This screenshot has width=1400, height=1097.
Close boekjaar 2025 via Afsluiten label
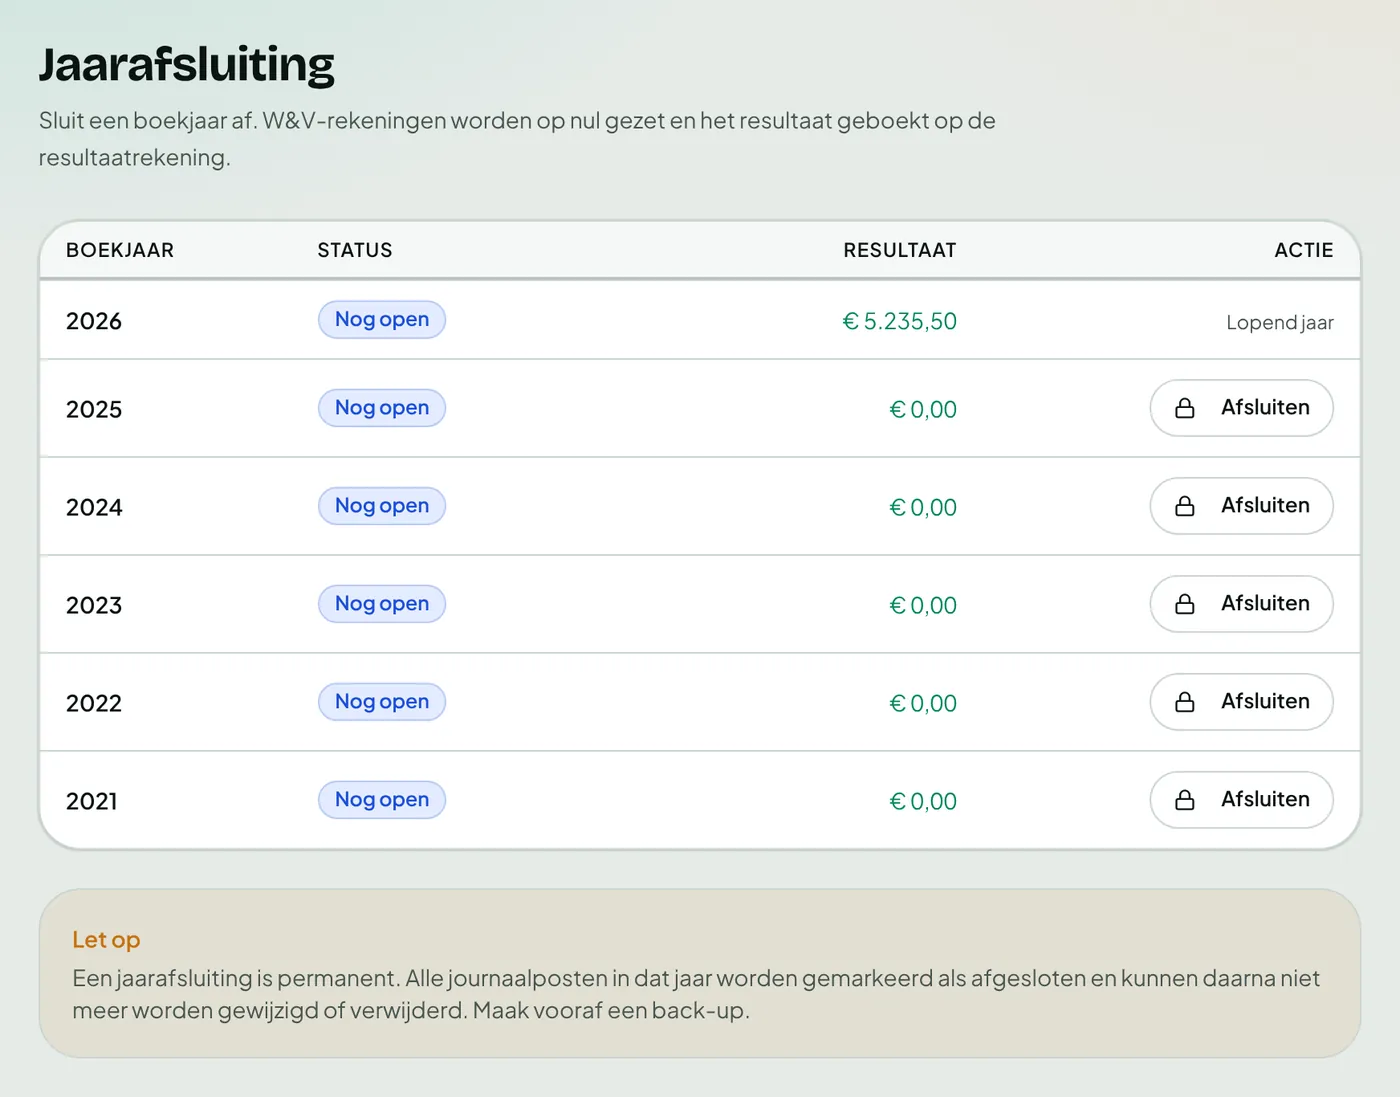(1265, 407)
